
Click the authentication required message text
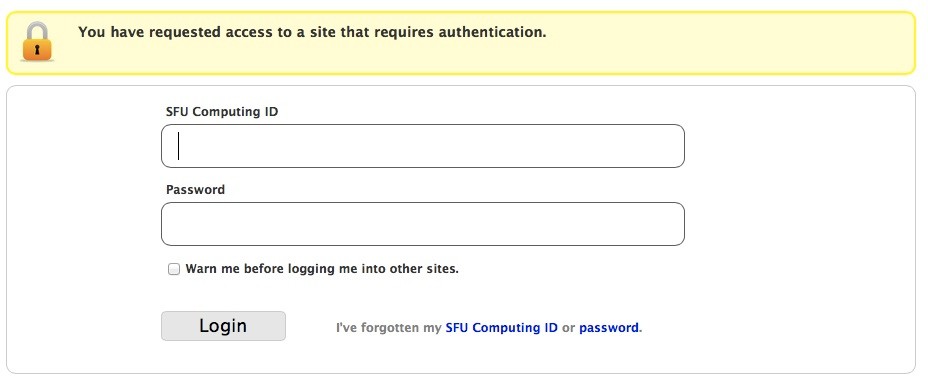click(x=312, y=32)
